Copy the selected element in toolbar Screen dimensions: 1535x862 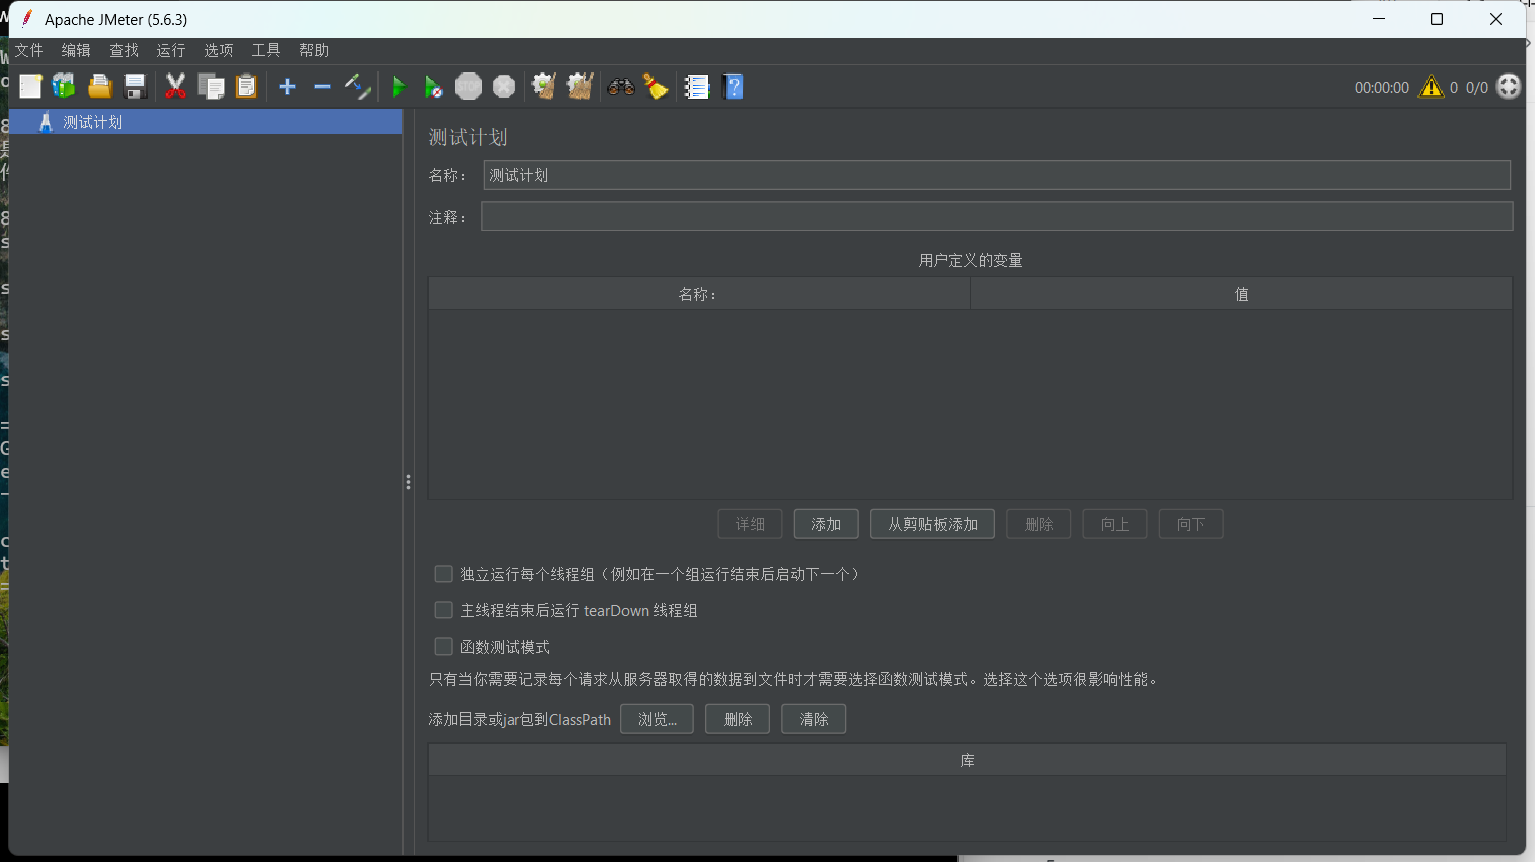click(211, 87)
